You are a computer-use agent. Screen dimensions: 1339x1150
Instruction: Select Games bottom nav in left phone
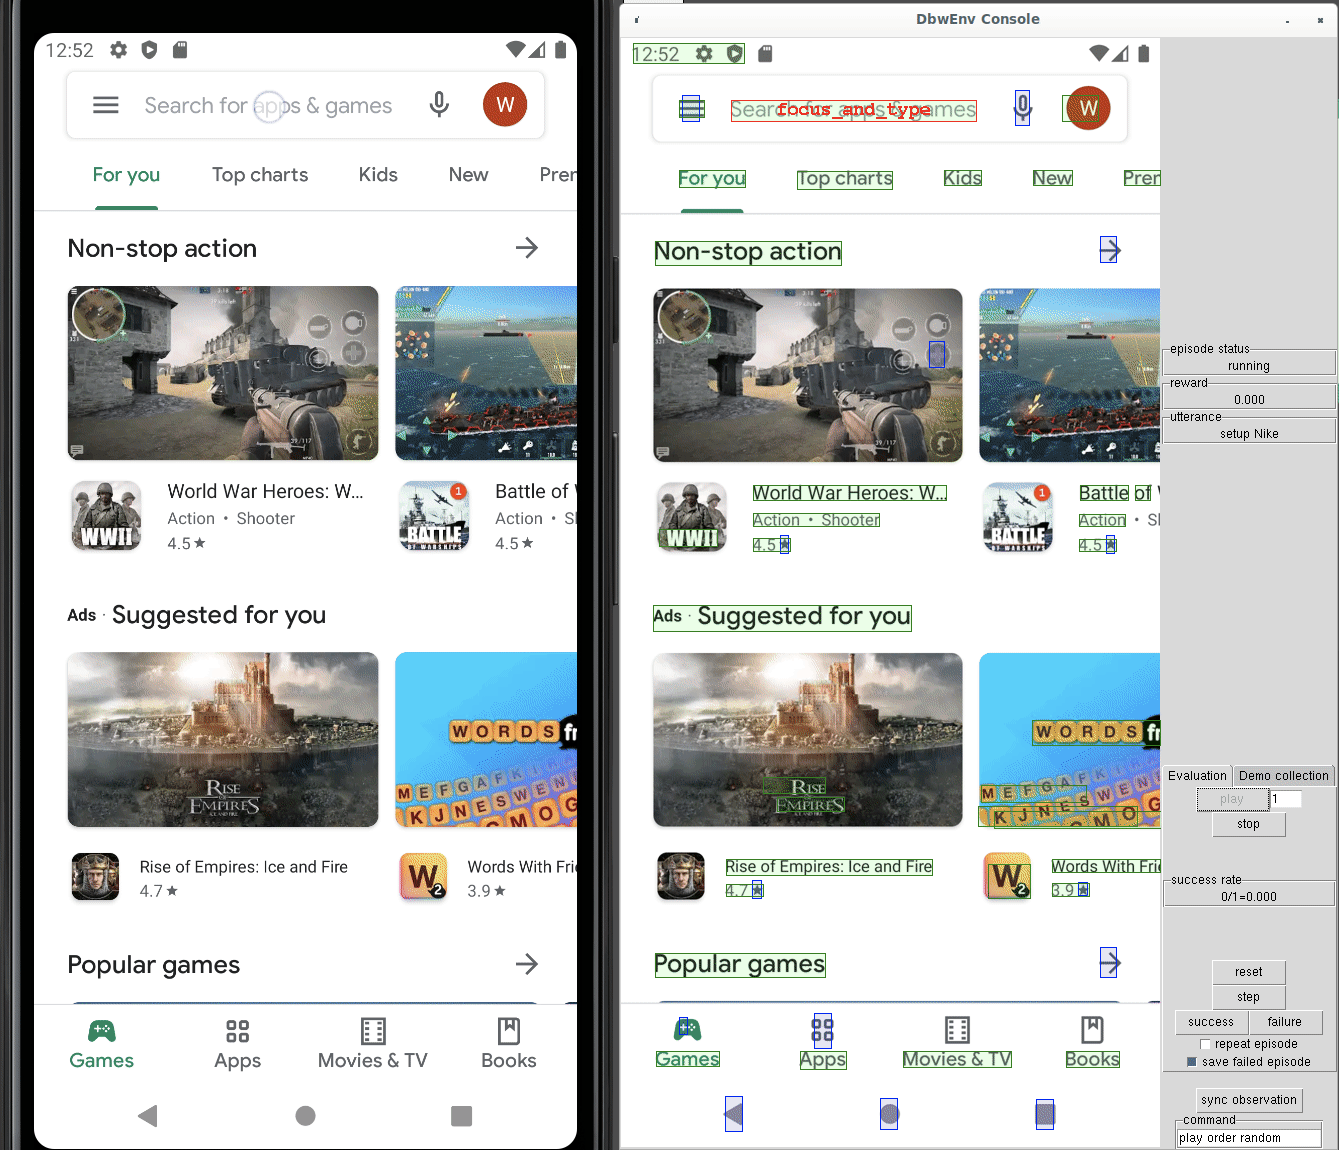click(x=102, y=1045)
